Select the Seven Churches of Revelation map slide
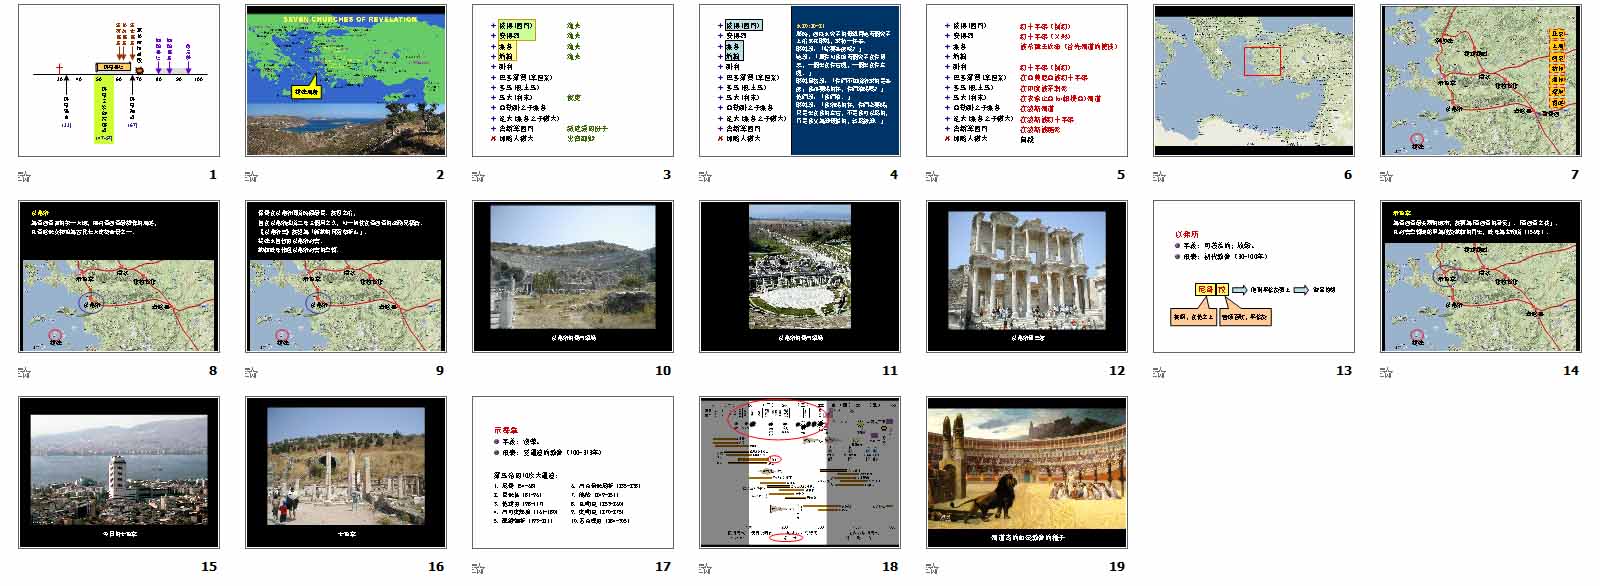 [346, 80]
